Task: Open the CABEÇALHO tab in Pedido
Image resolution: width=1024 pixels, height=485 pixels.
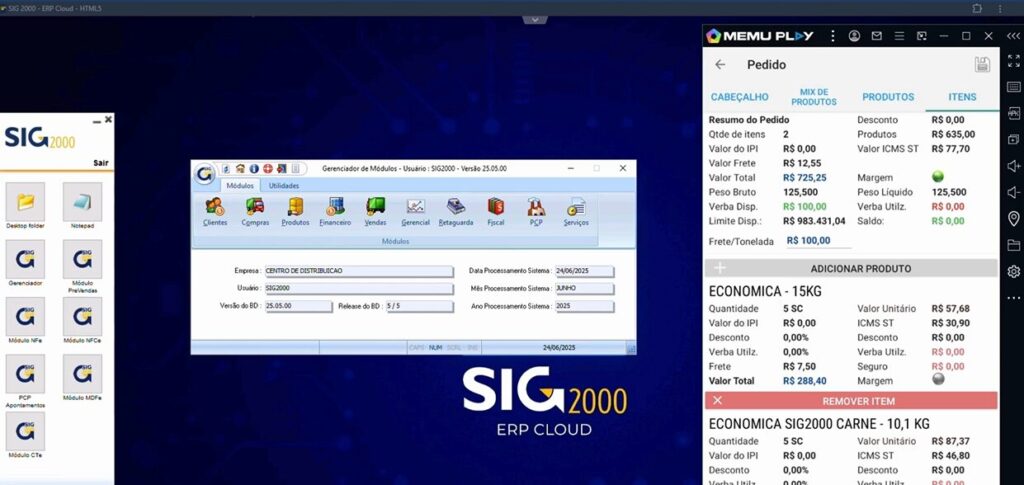Action: point(739,97)
